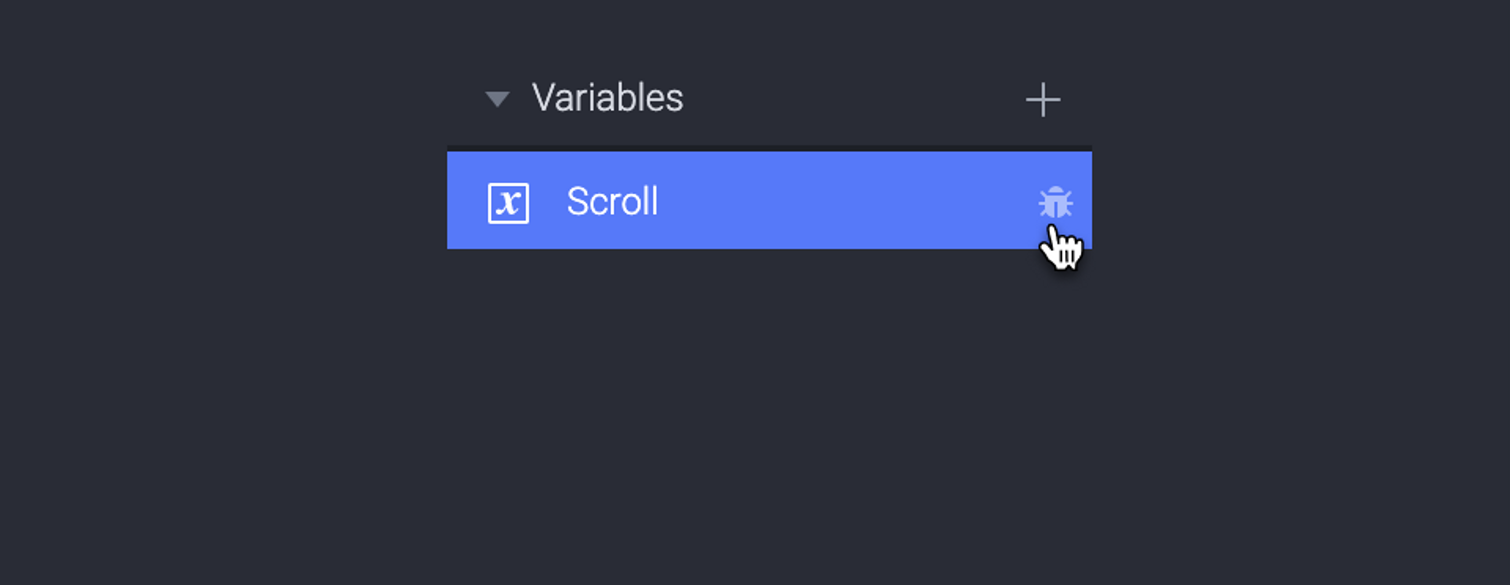This screenshot has width=1510, height=585.
Task: Click the x variable icon beside Scroll
Action: 508,203
